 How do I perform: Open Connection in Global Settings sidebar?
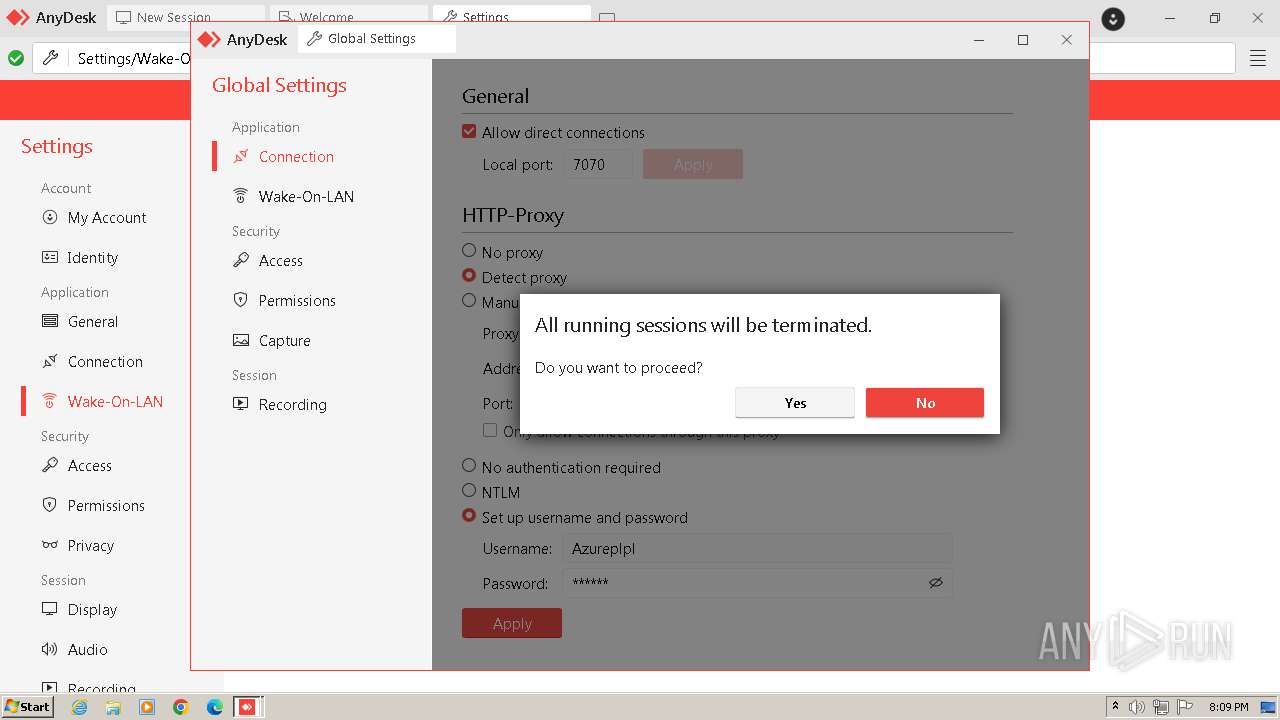tap(296, 156)
